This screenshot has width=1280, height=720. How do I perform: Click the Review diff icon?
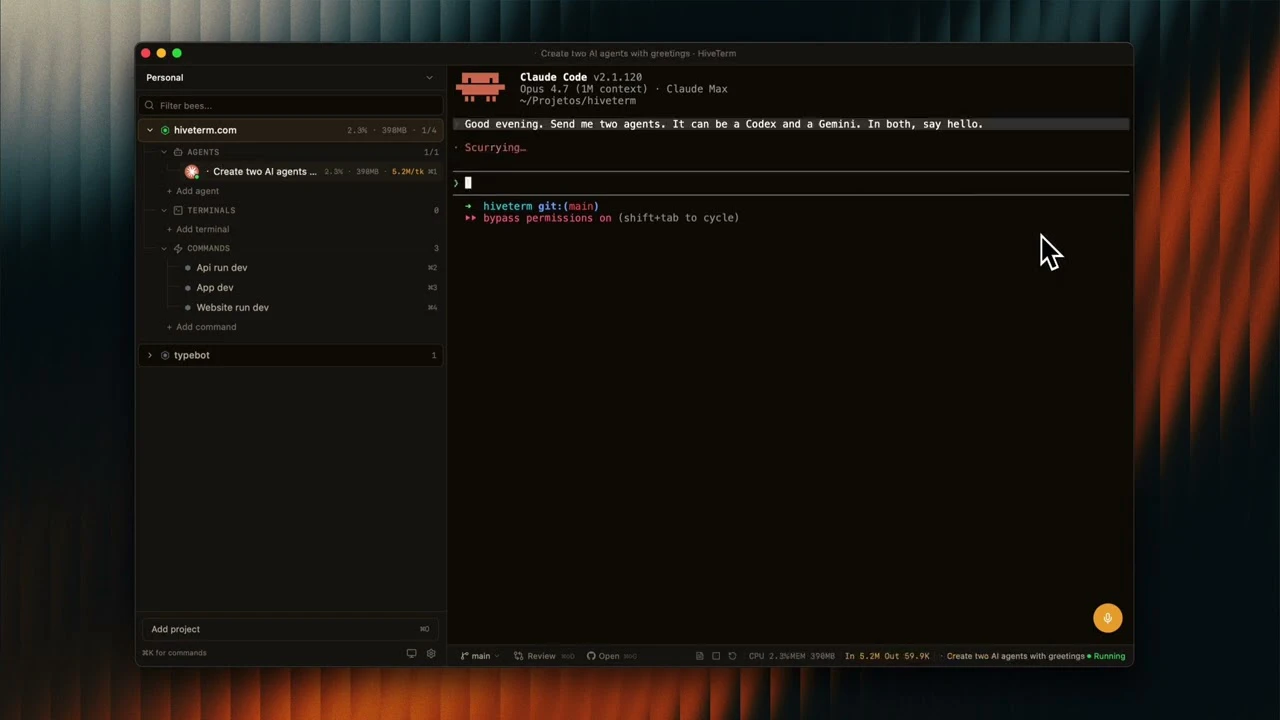[x=518, y=656]
